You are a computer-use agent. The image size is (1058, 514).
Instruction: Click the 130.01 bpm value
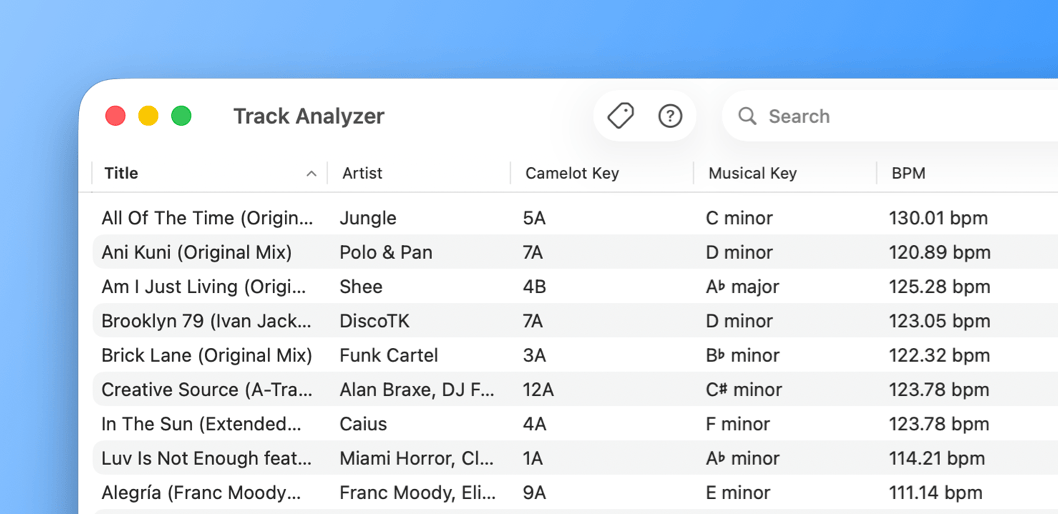pos(938,218)
